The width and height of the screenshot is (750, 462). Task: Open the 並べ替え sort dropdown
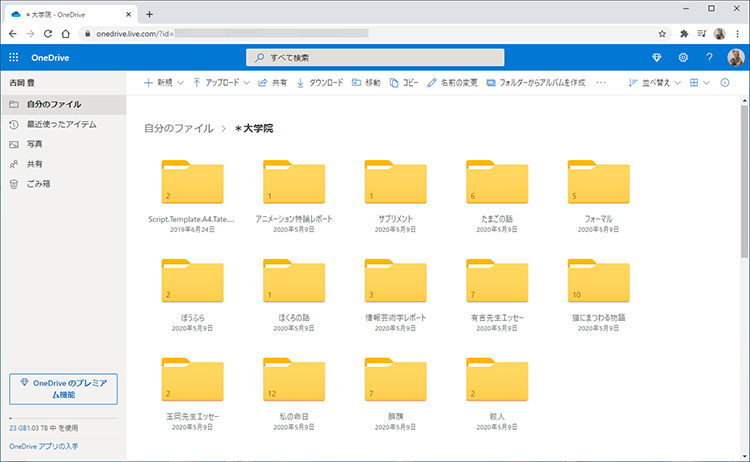pyautogui.click(x=650, y=82)
